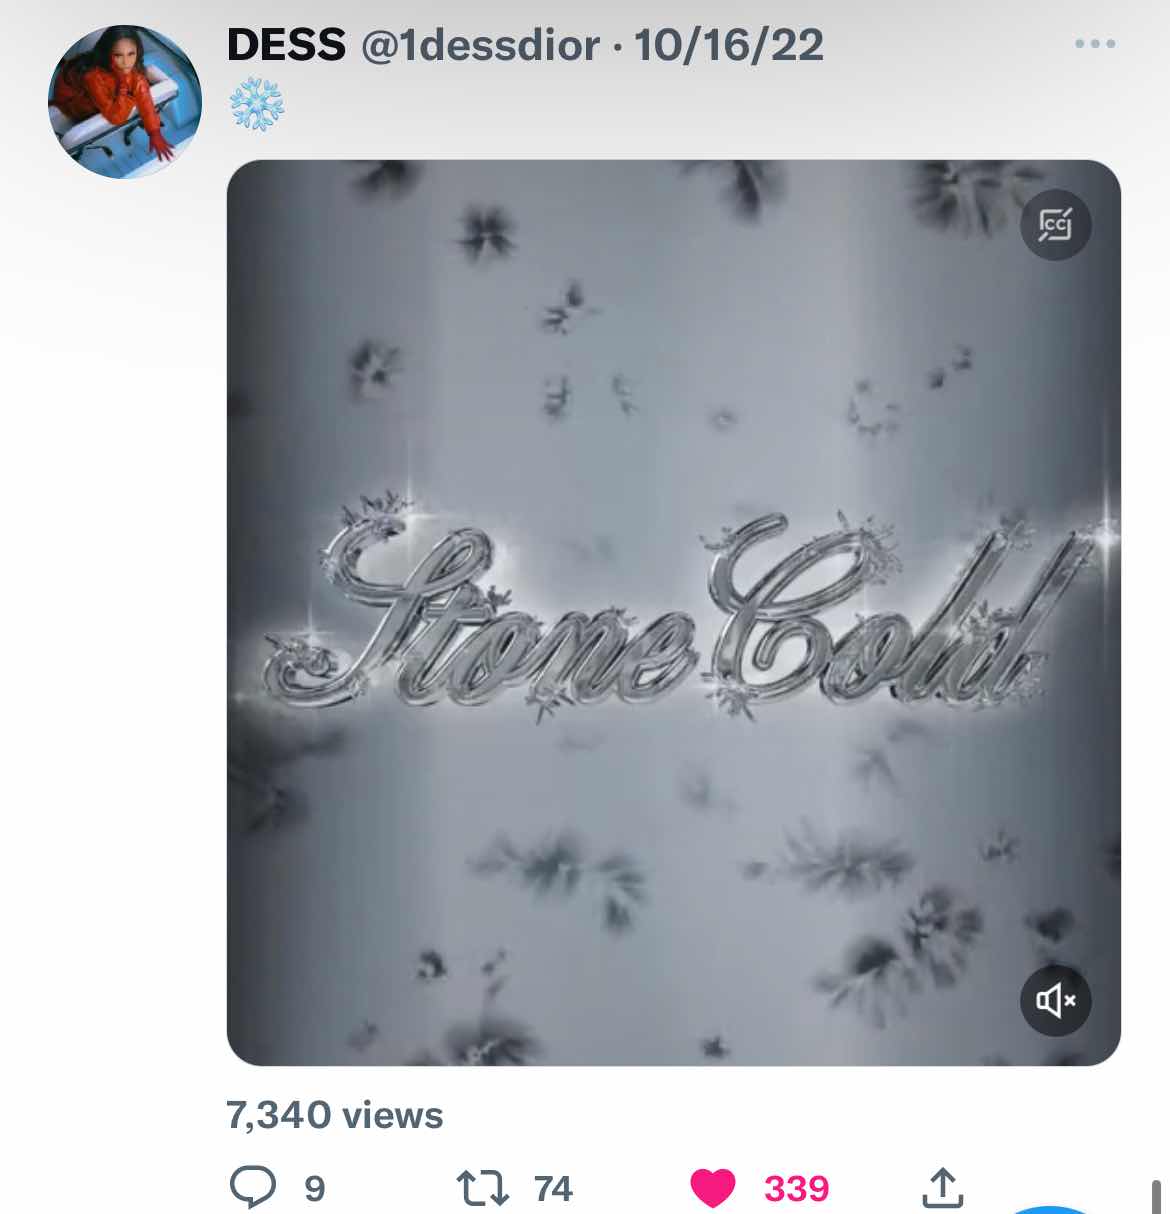Tap the snowflake emoji in the tweet

tap(256, 104)
